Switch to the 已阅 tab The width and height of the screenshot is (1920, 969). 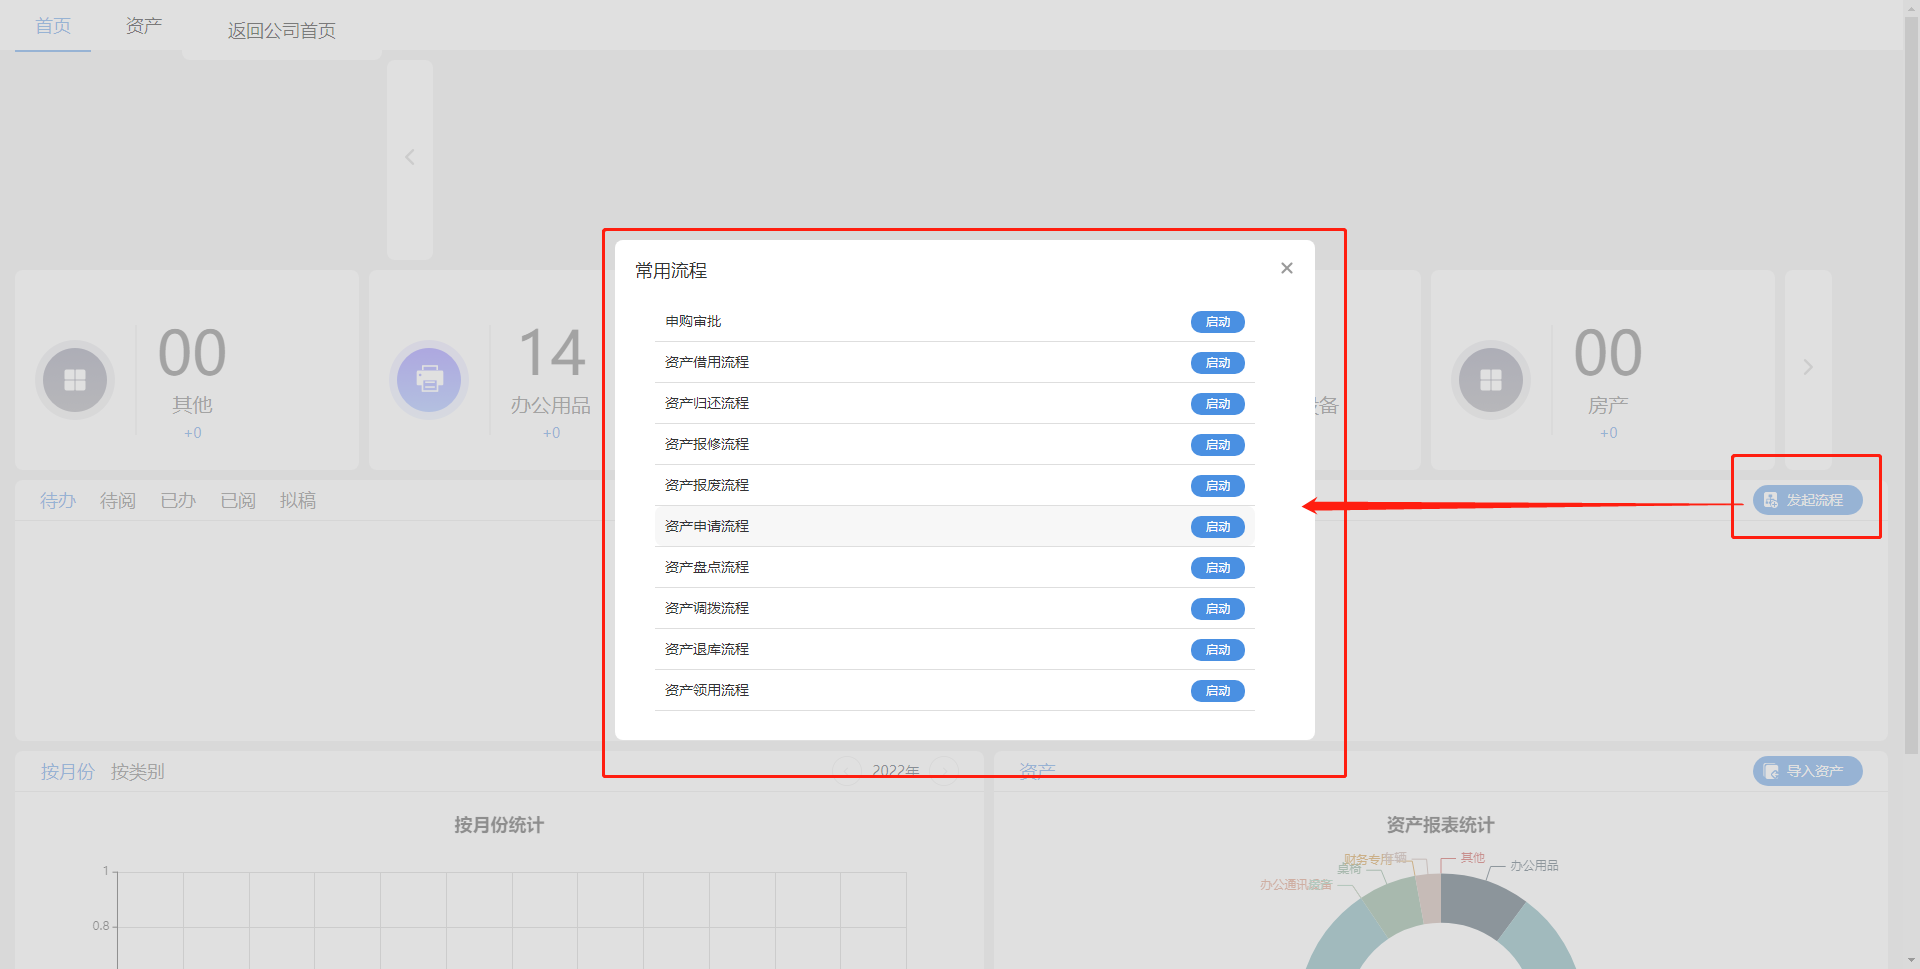tap(238, 501)
